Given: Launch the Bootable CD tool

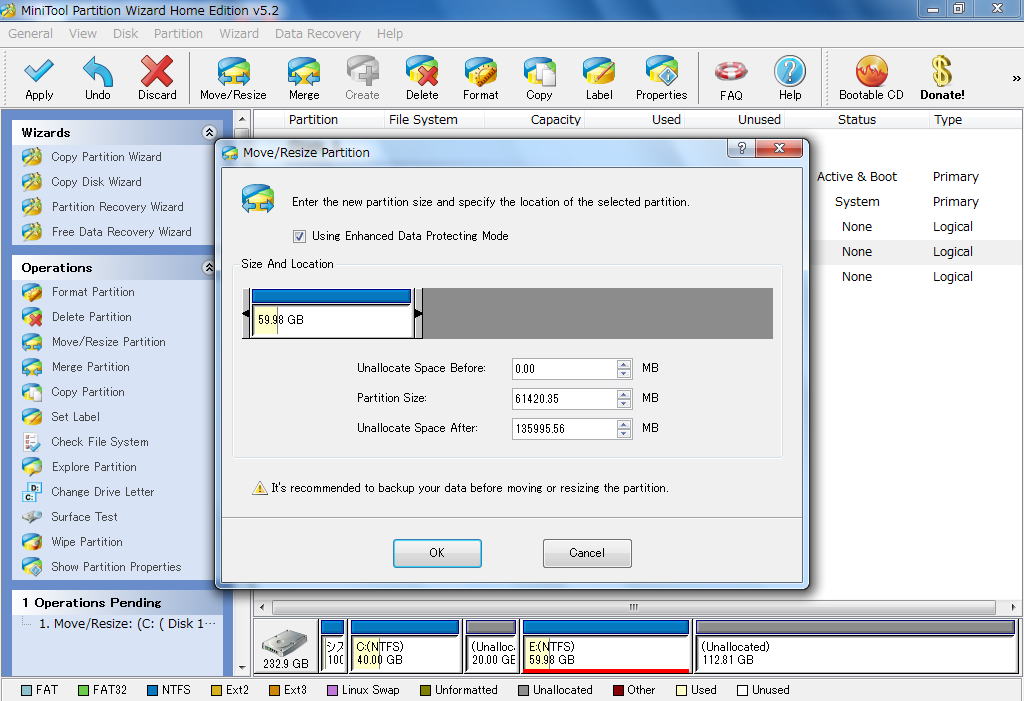Looking at the screenshot, I should pos(871,78).
